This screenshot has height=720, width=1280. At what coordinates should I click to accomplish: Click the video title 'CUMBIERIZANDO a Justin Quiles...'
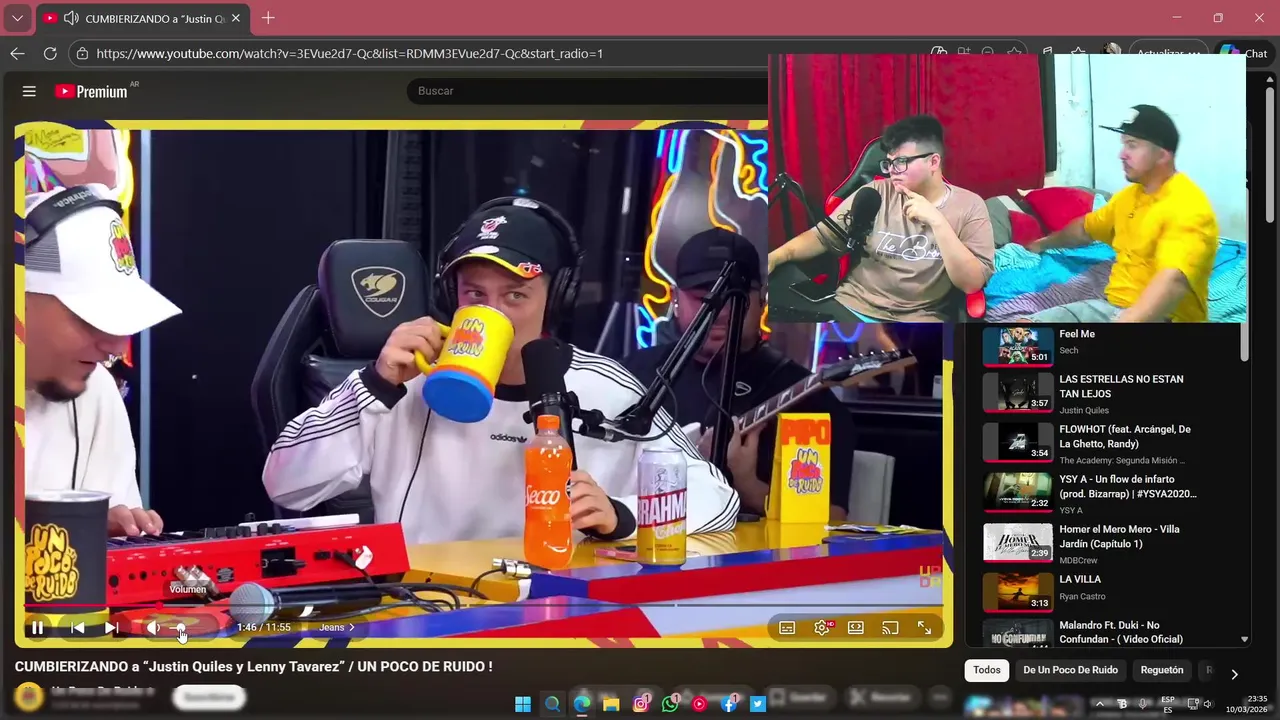pos(253,666)
